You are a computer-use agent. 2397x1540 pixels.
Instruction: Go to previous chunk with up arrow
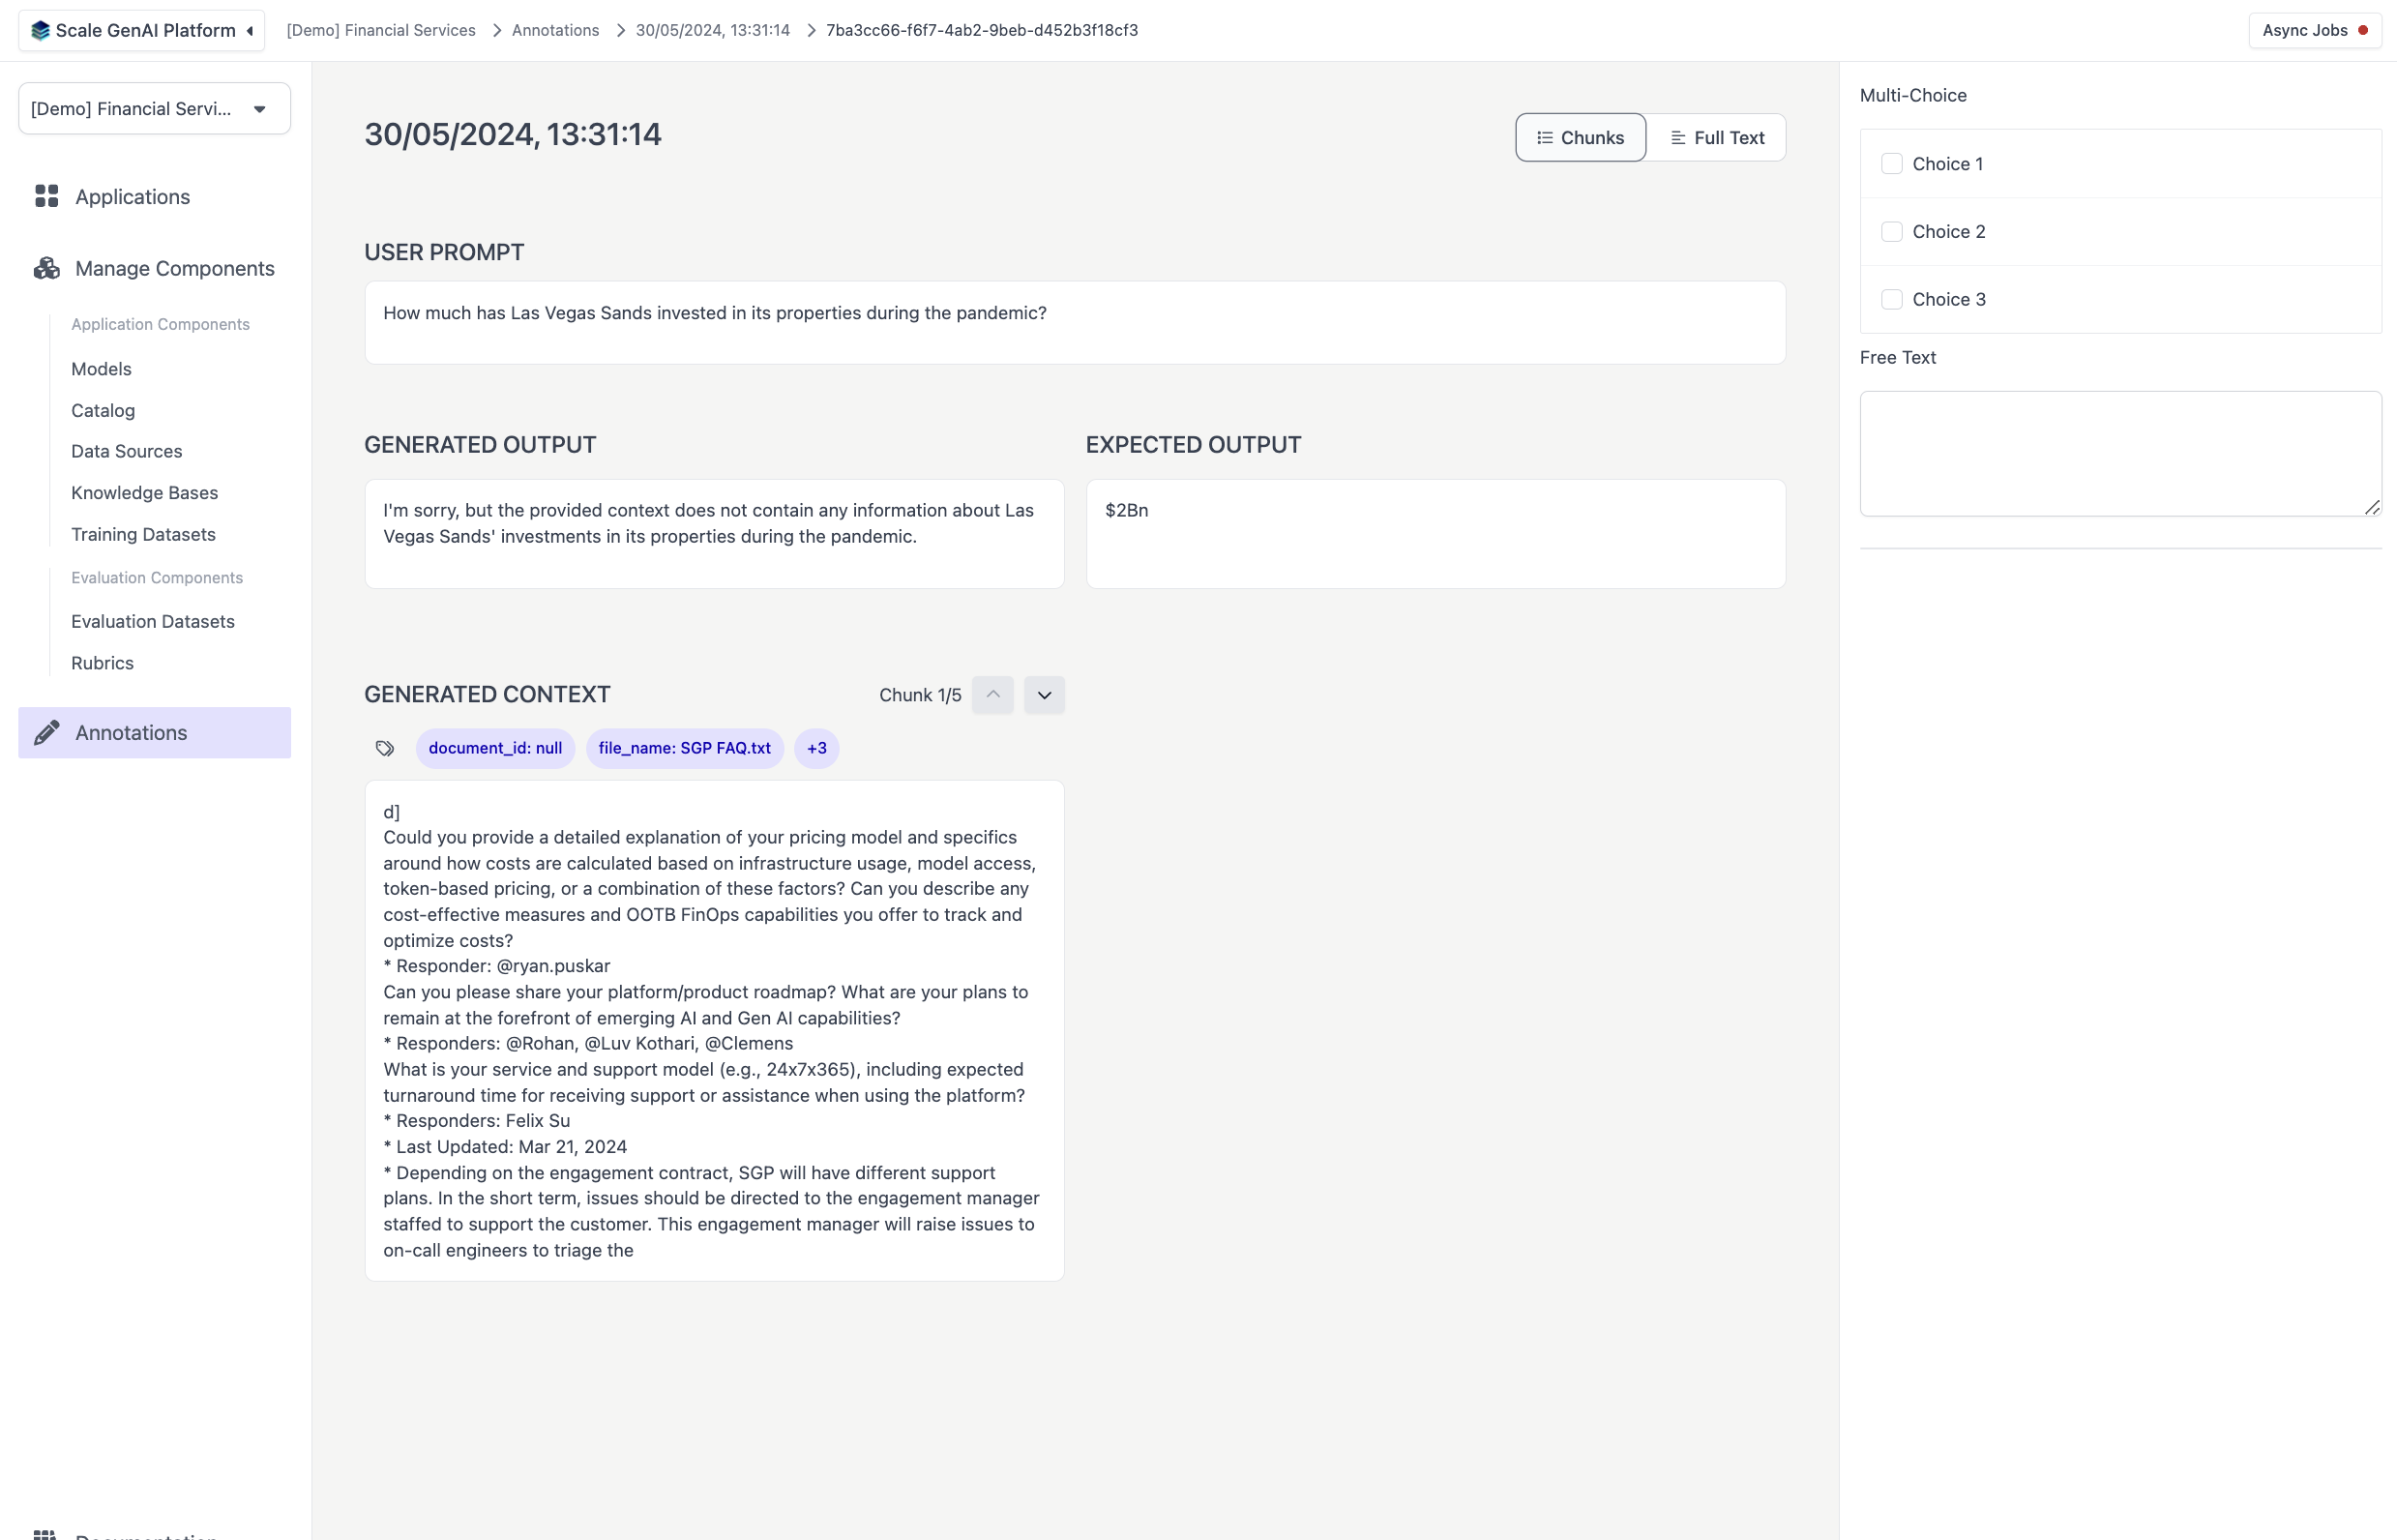pos(992,695)
